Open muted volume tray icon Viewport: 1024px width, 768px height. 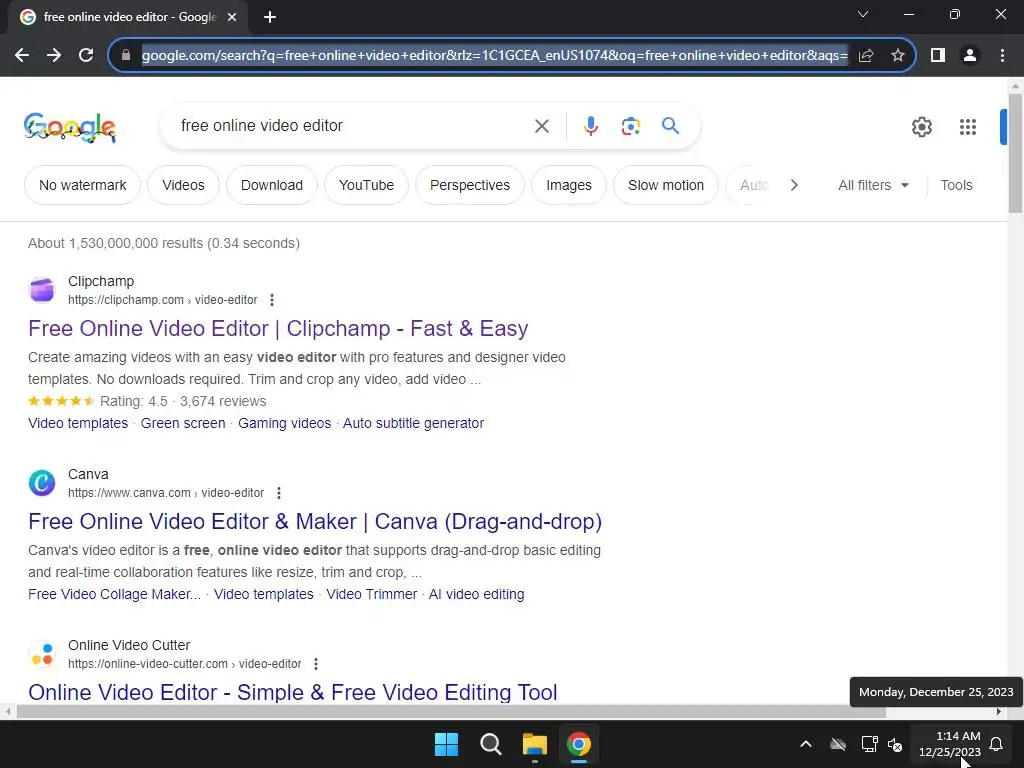[895, 744]
